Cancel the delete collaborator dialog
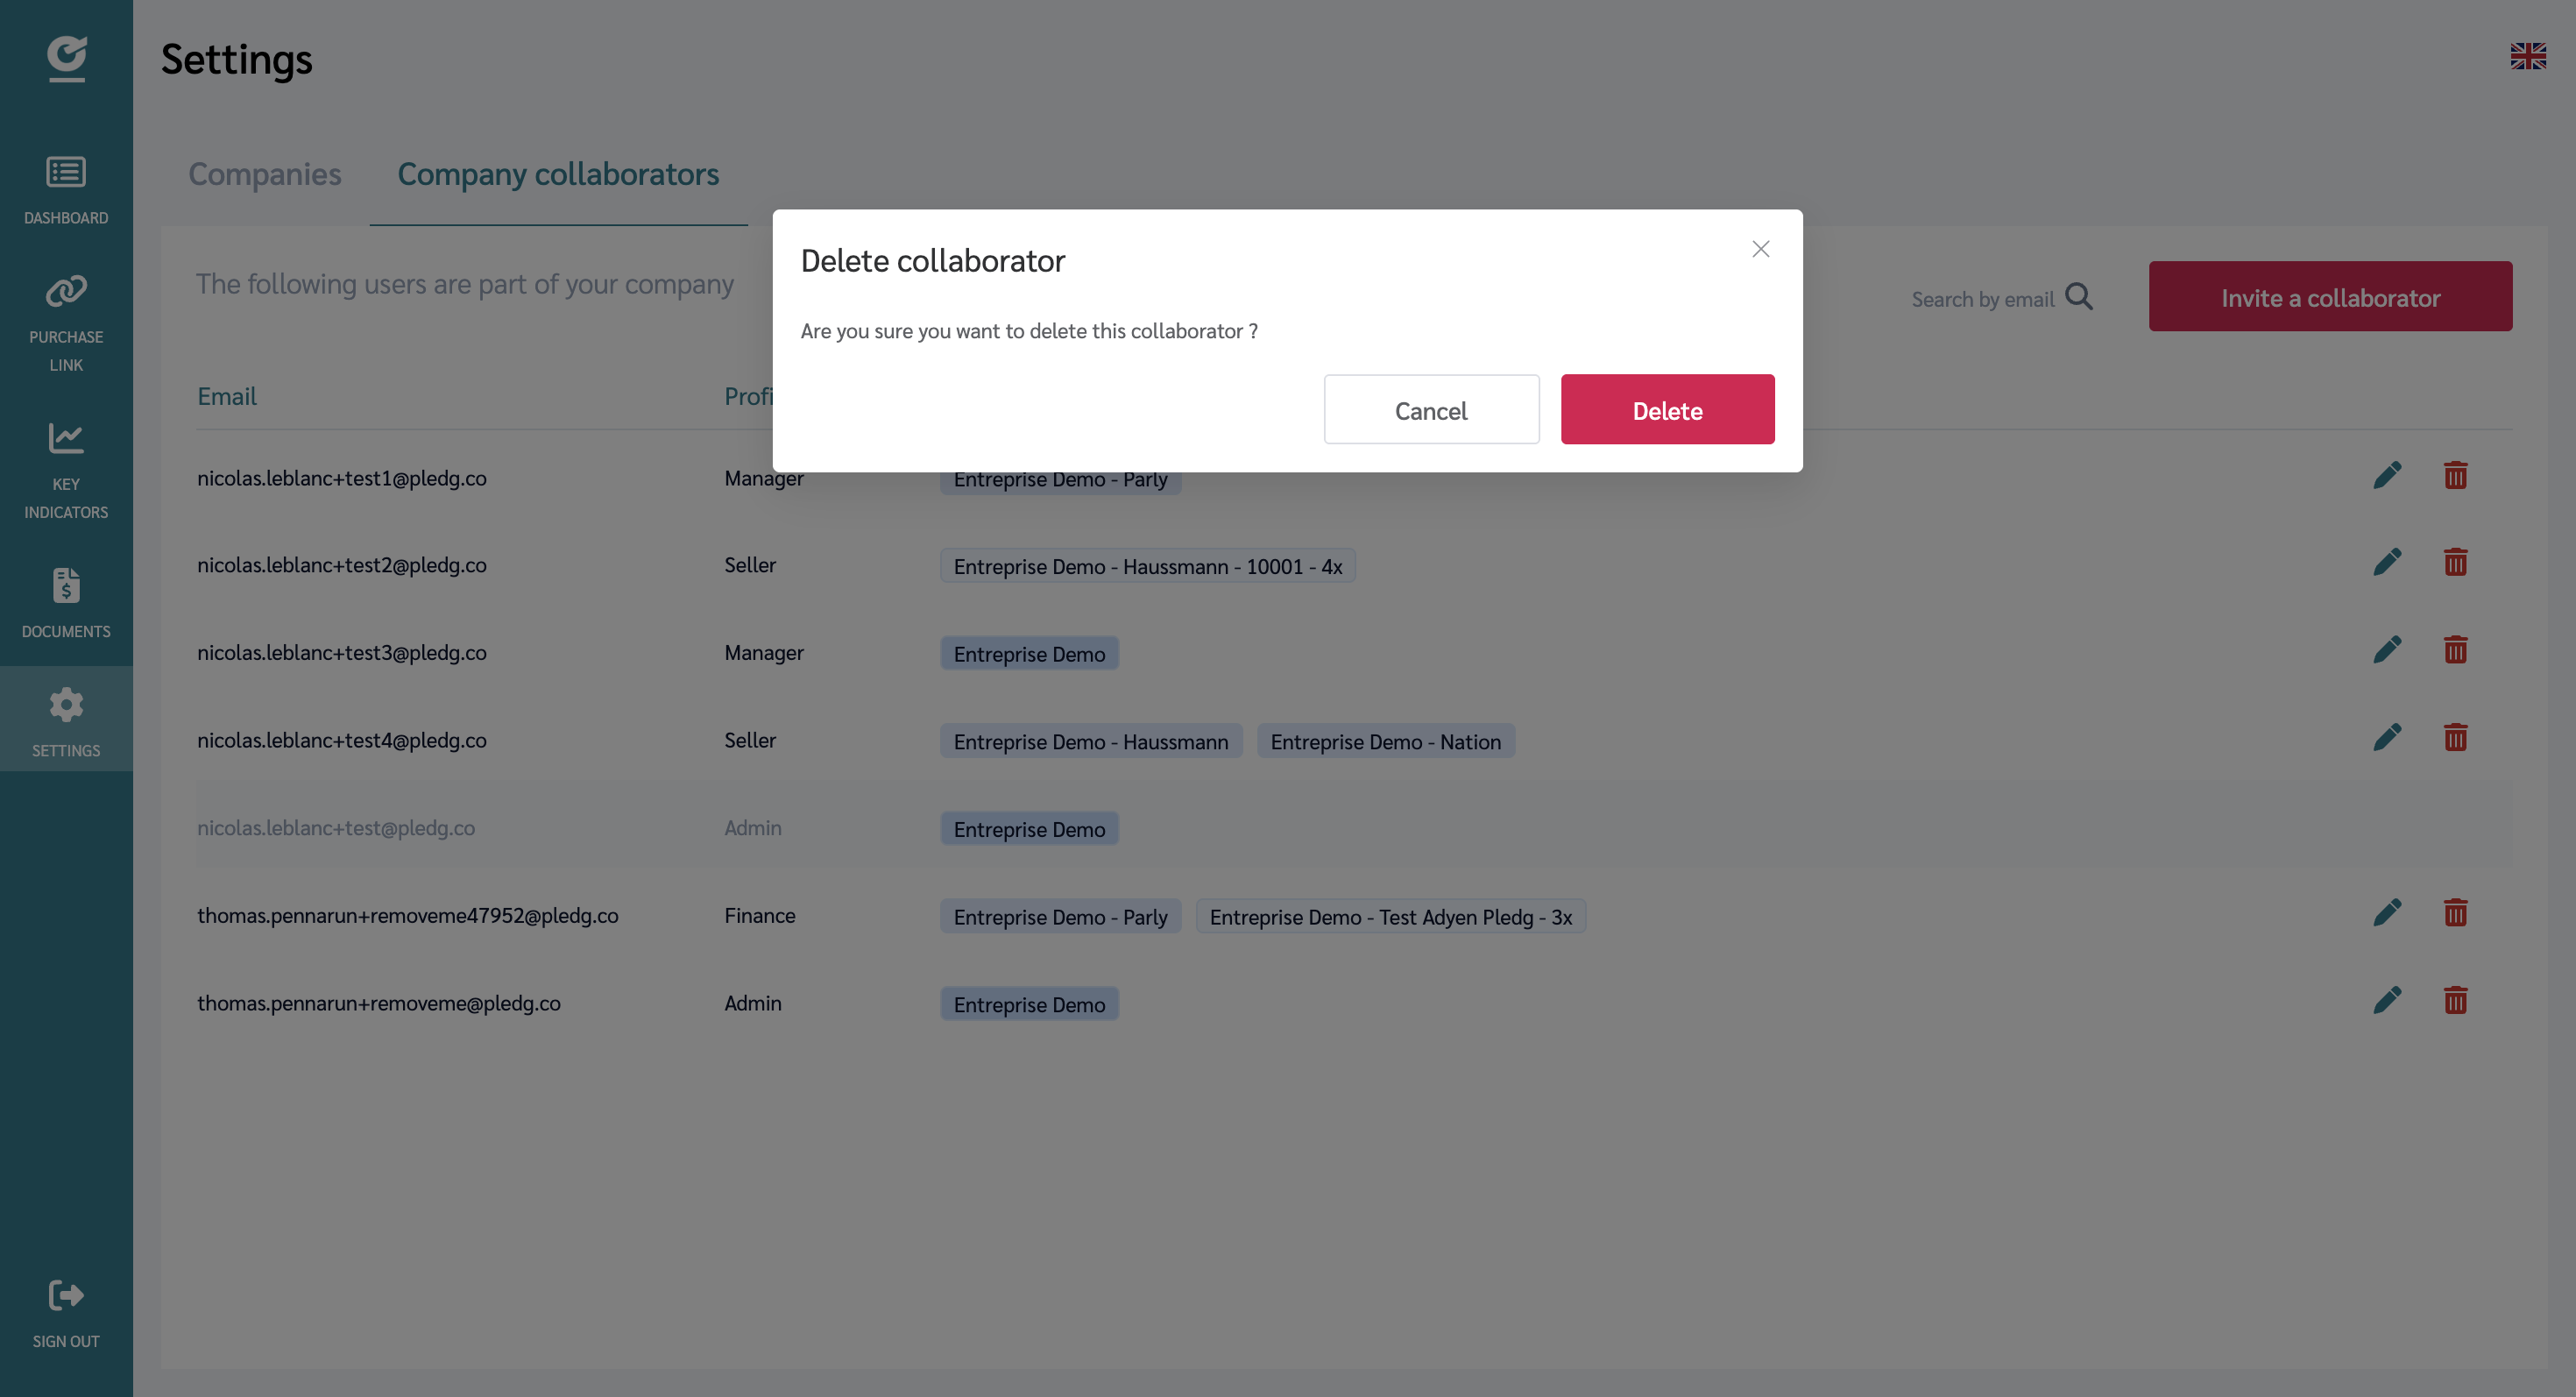 click(1431, 409)
